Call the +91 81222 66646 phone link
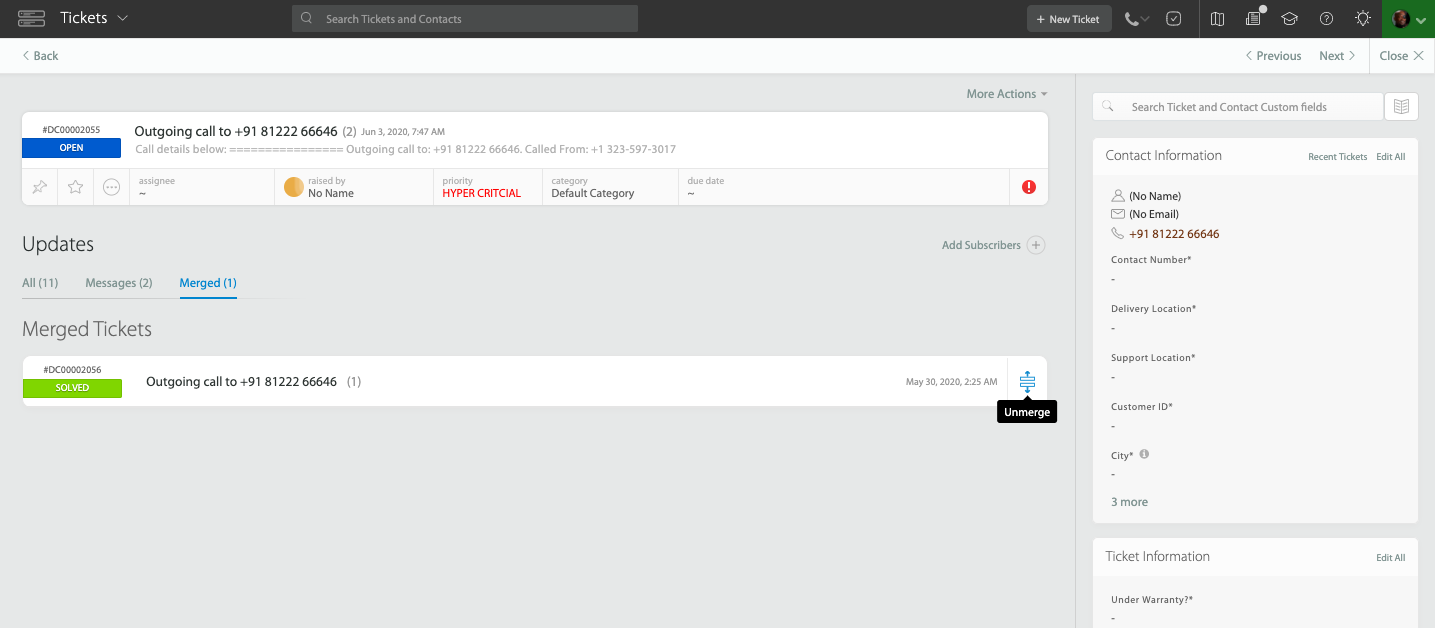This screenshot has height=628, width=1435. pyautogui.click(x=1174, y=234)
